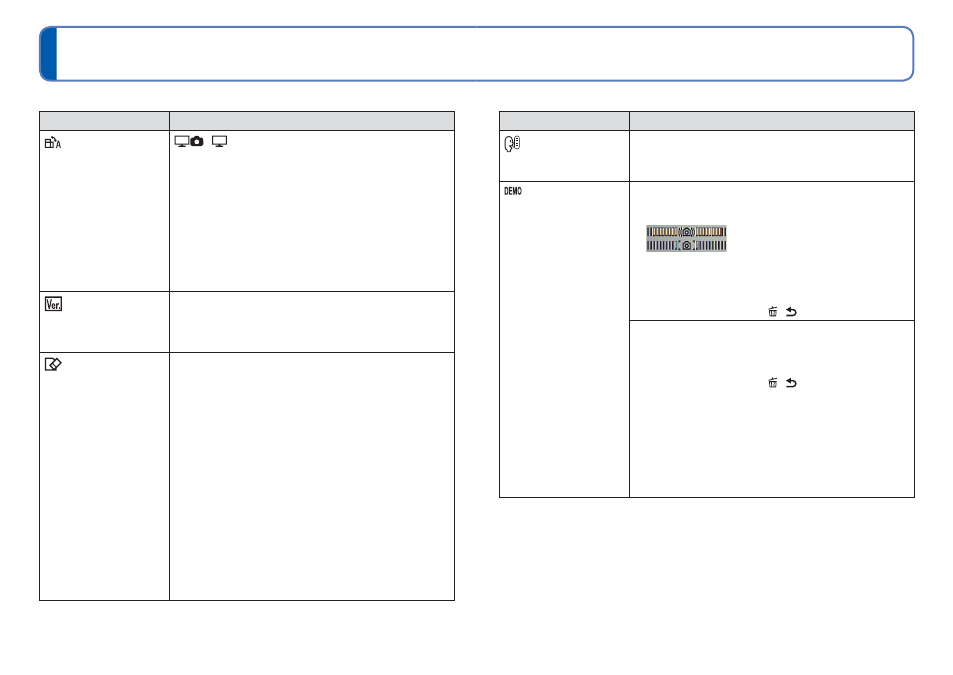
Task: Click the return arrow below the stabilizer graphic
Action: (791, 312)
